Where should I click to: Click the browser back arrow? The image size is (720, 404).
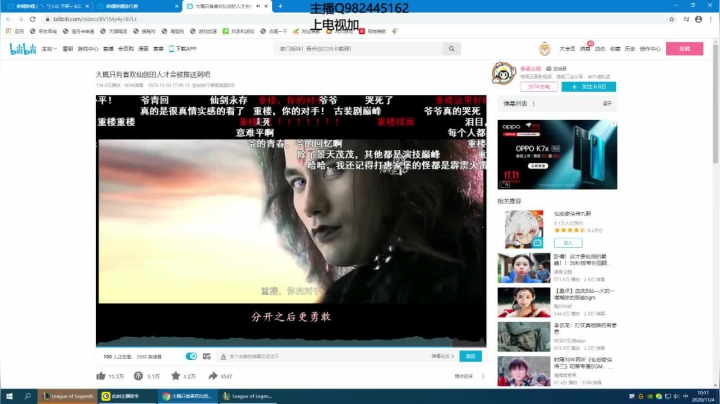pyautogui.click(x=9, y=19)
